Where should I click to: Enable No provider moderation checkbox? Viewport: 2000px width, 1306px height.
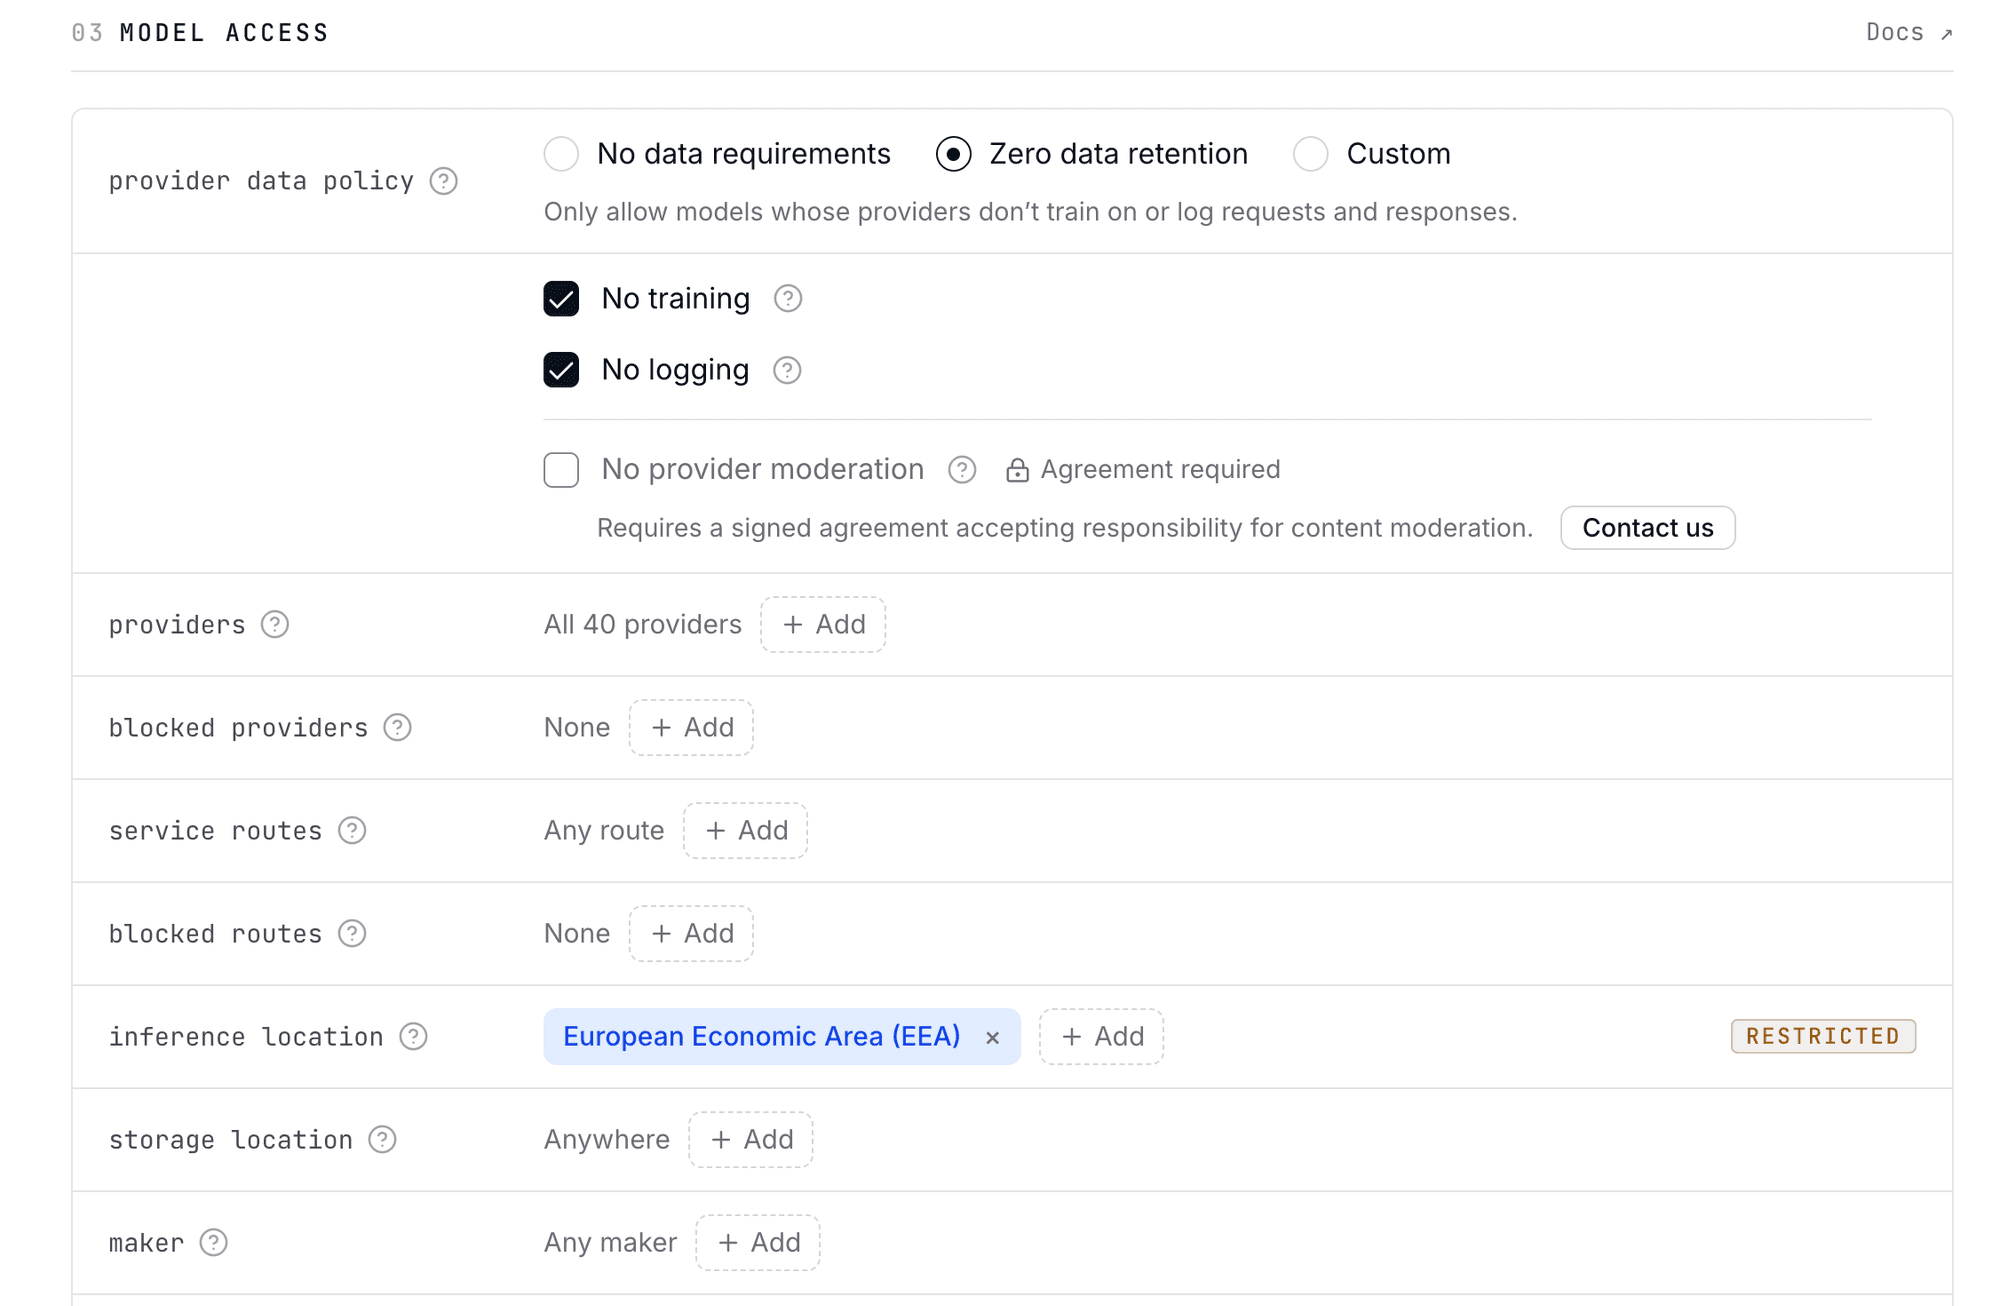[x=561, y=469]
